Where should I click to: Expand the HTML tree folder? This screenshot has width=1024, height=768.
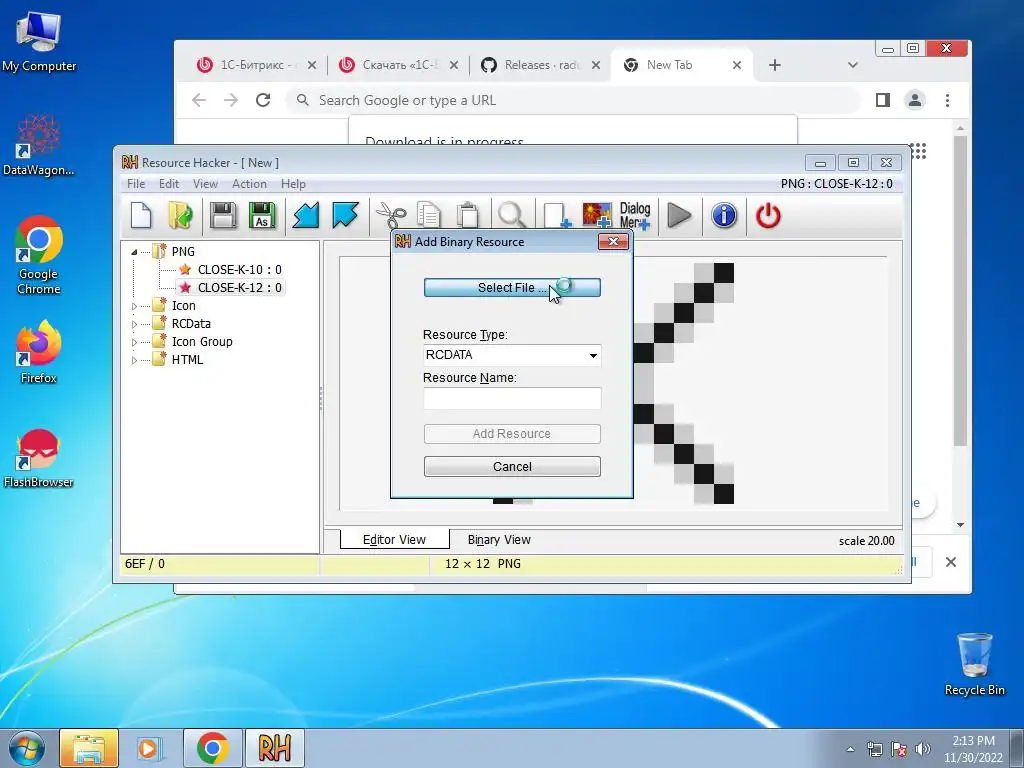coord(134,360)
